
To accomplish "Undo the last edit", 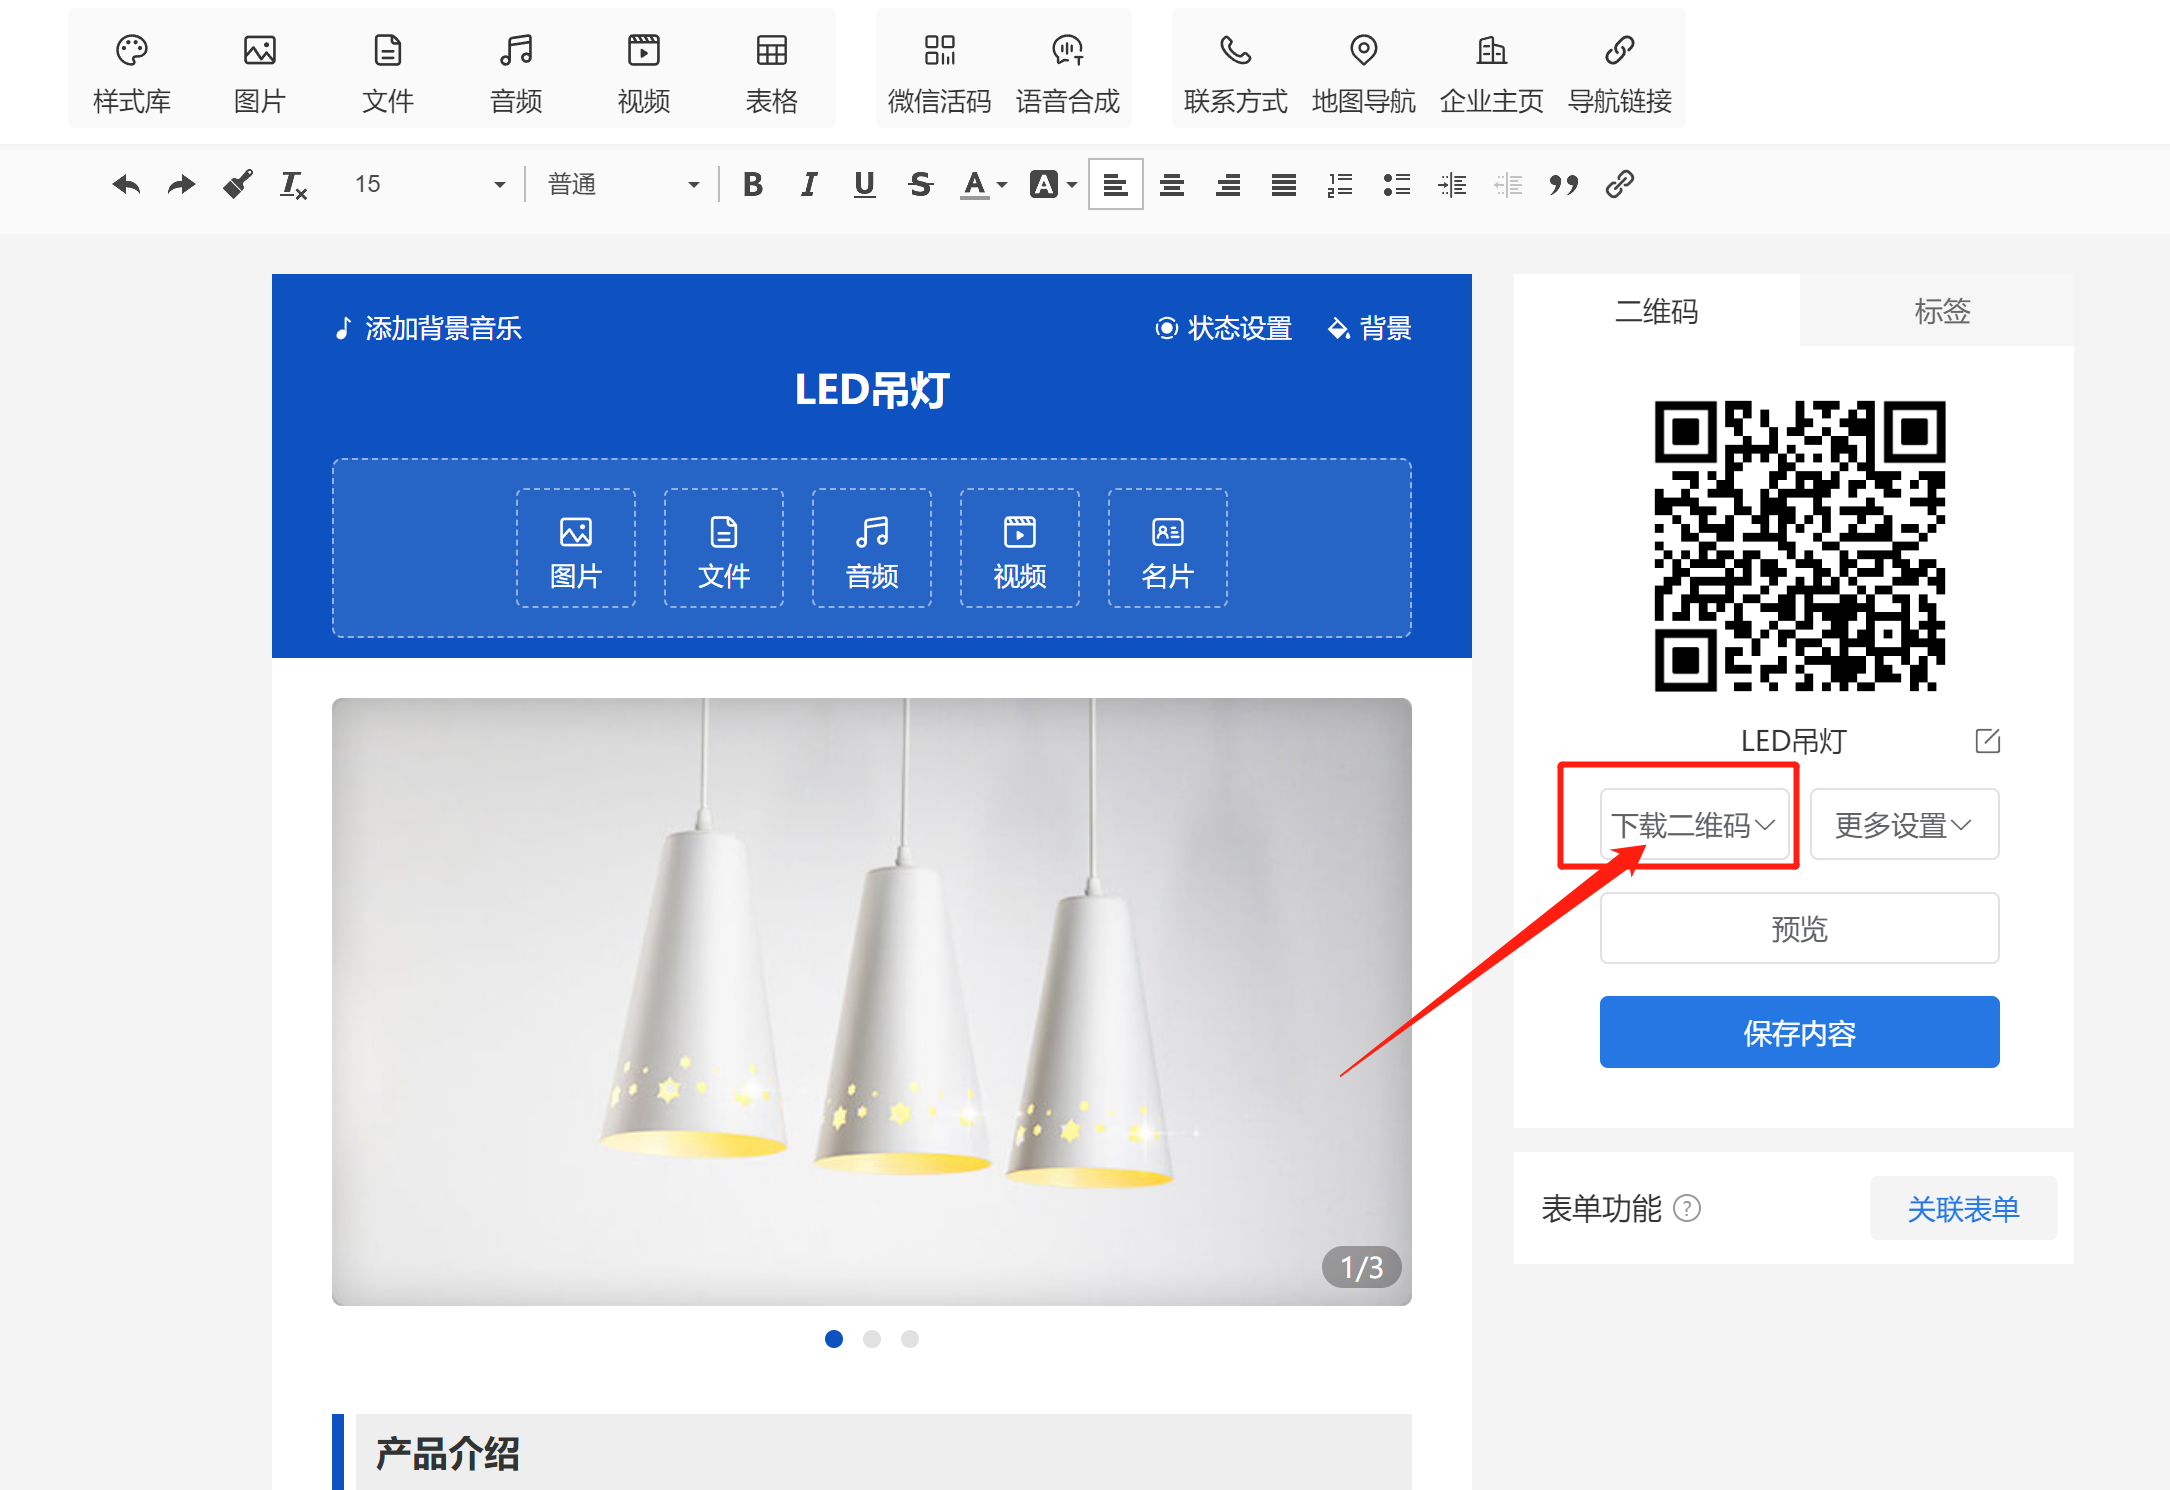I will pos(126,184).
